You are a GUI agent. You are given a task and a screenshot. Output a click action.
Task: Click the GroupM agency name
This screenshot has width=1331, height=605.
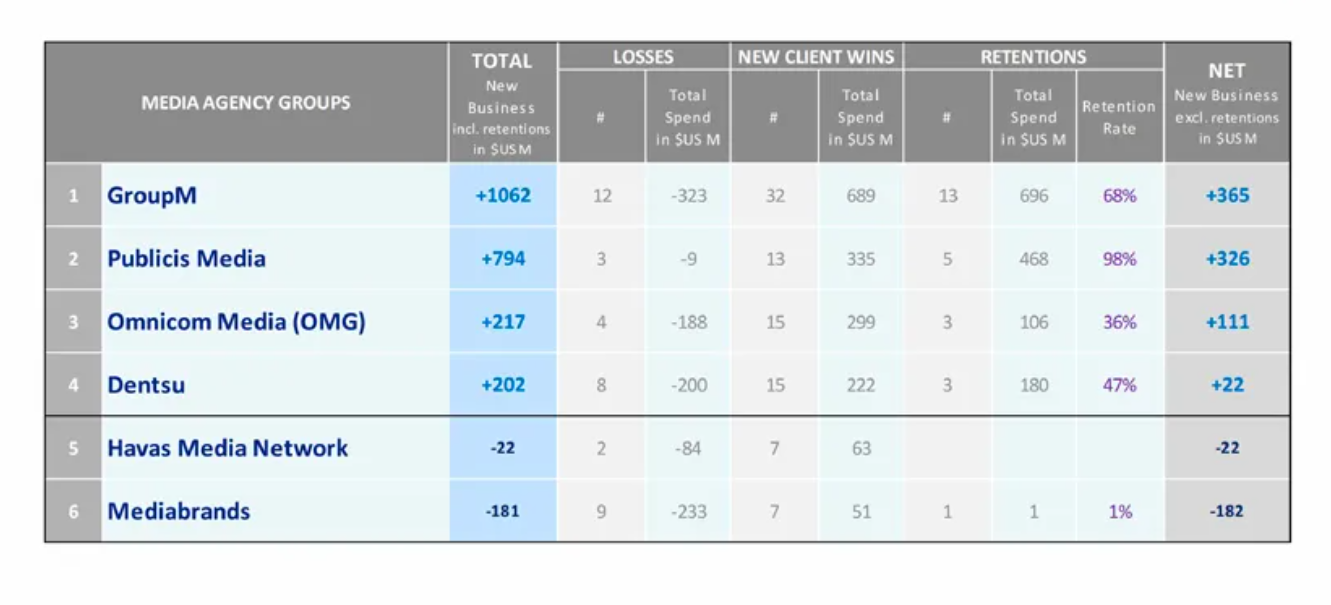152,195
